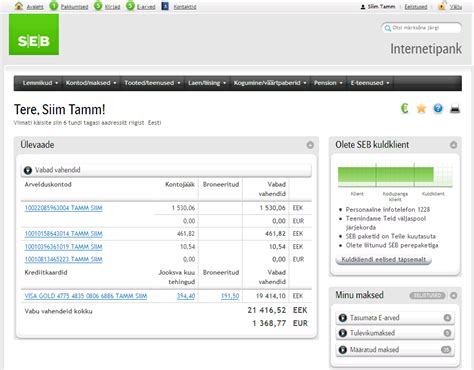Click the green badge beside E-arved

point(130,6)
